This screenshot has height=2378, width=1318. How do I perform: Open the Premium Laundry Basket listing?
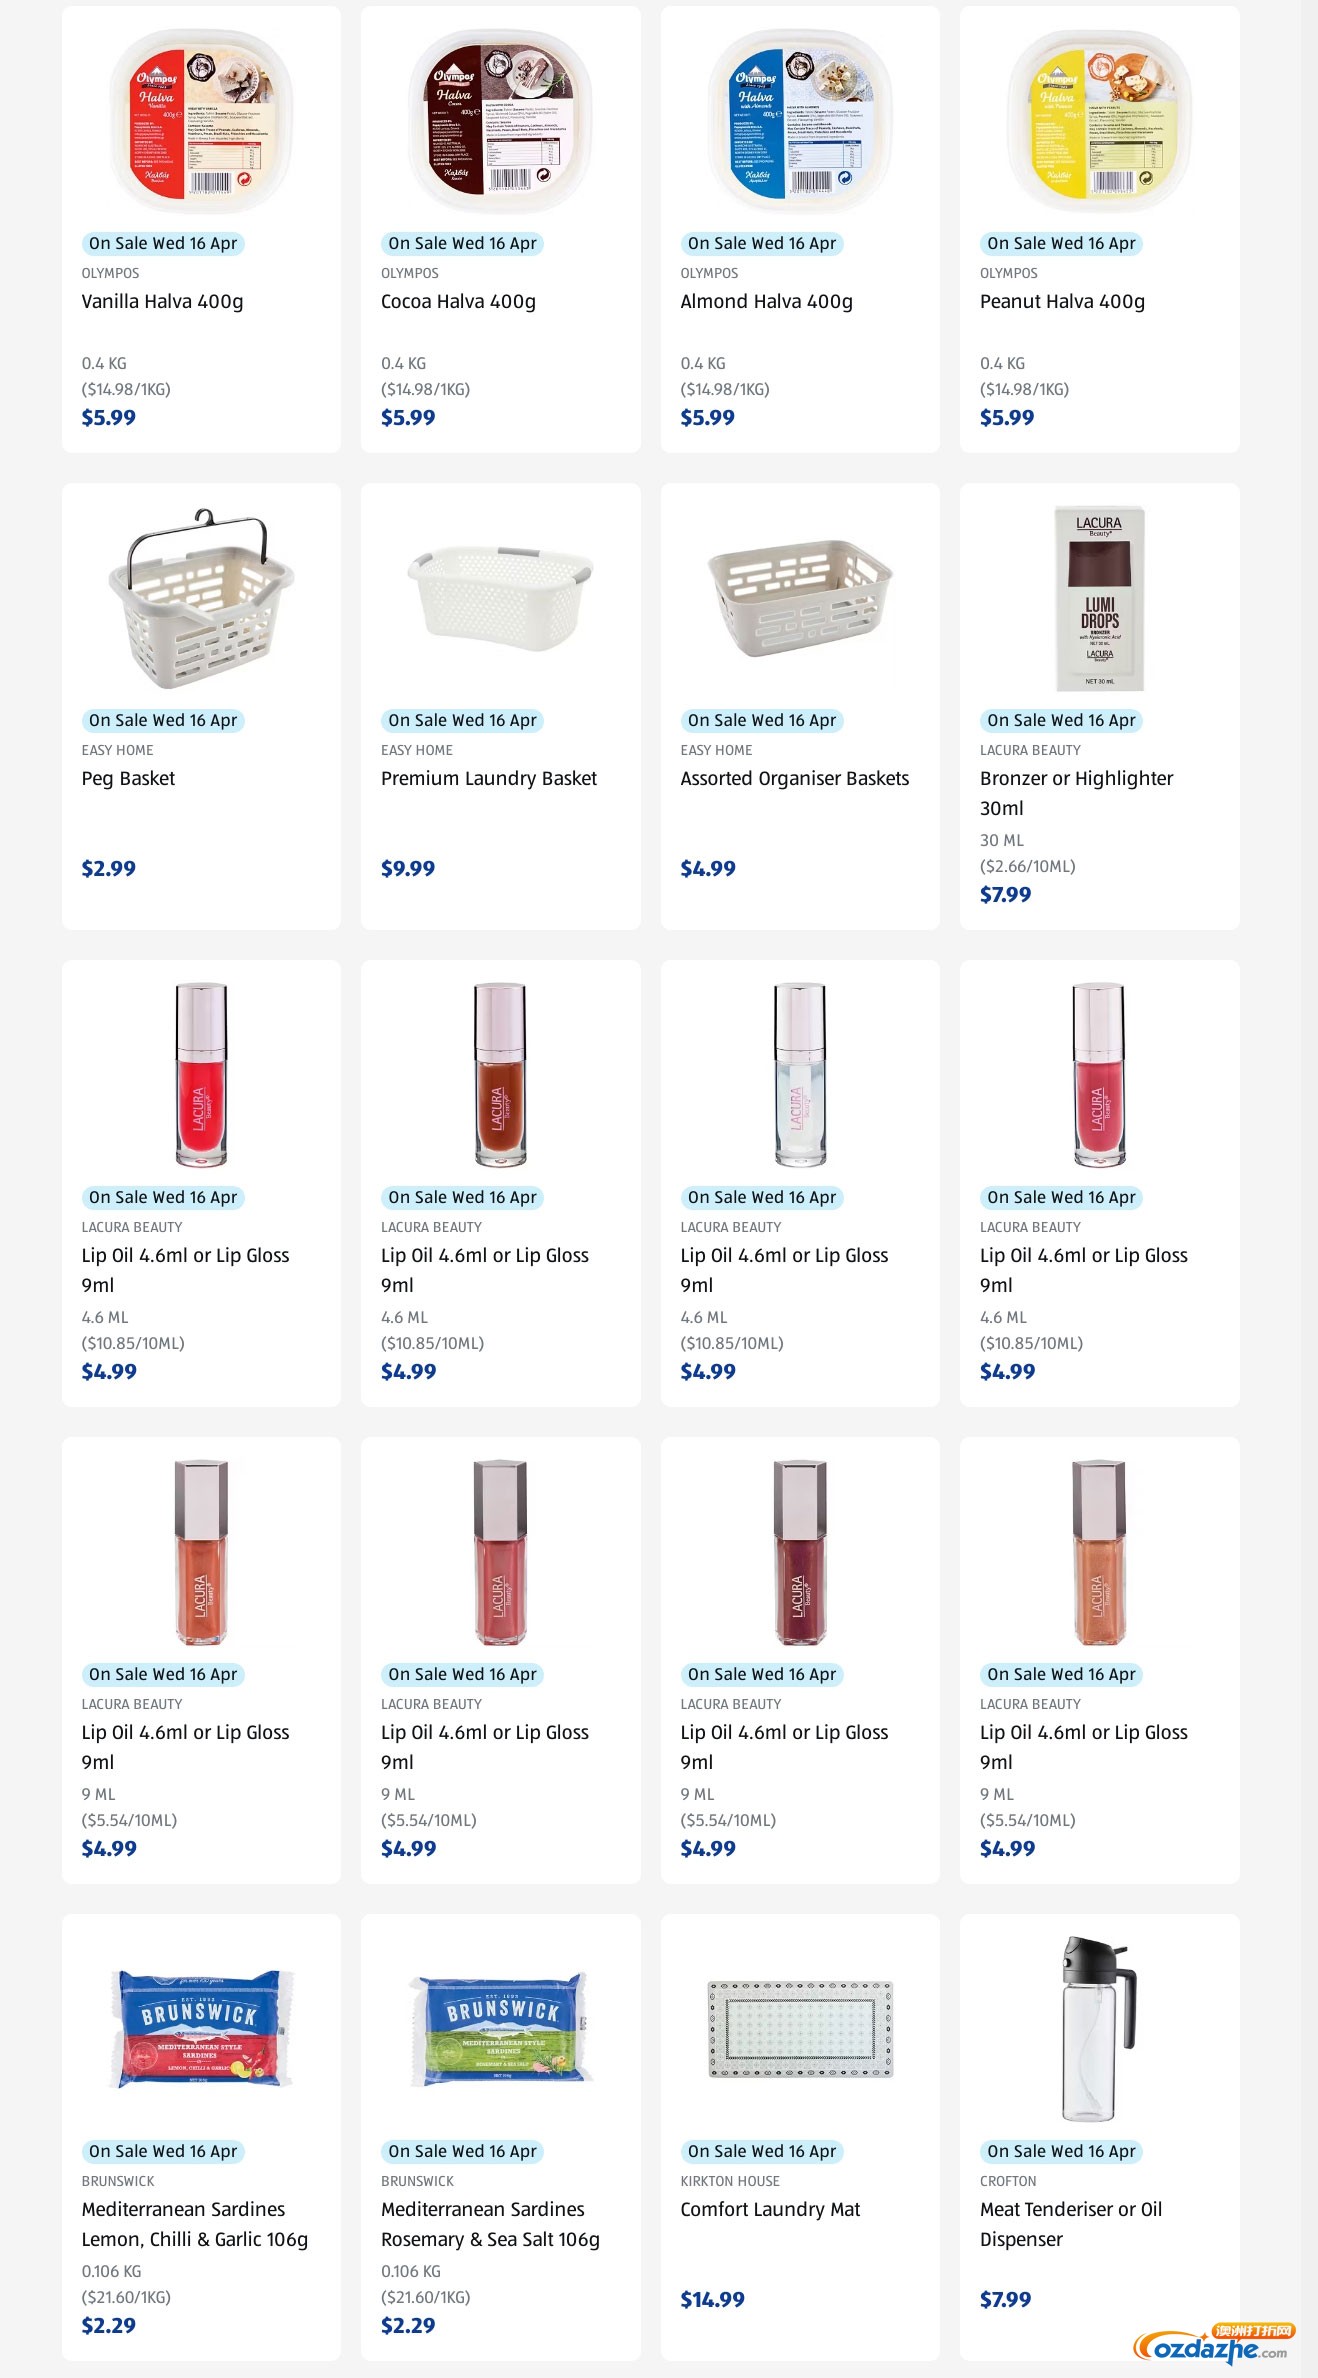tap(488, 779)
